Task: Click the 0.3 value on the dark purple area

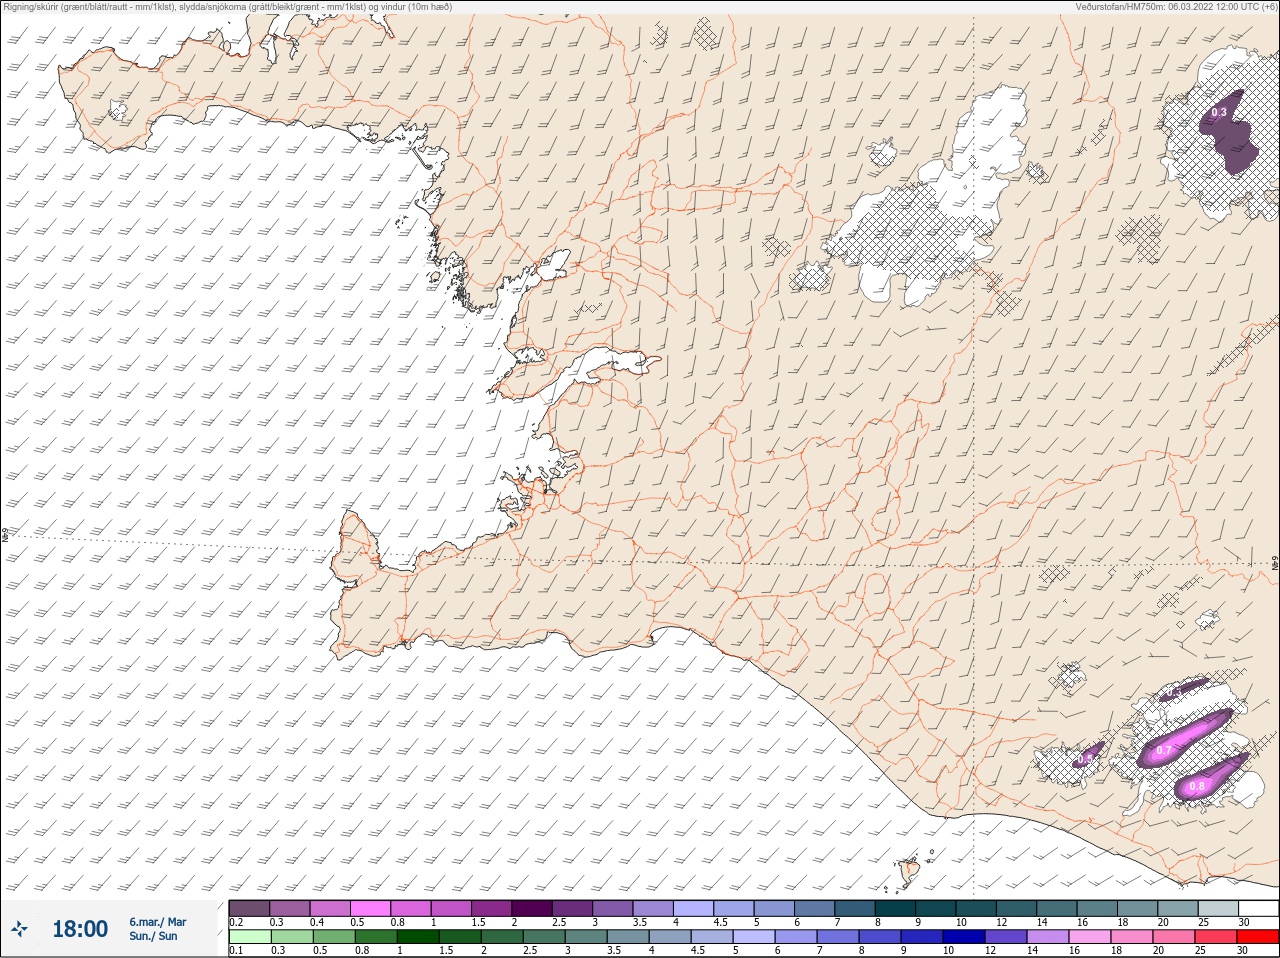Action: tap(1219, 113)
